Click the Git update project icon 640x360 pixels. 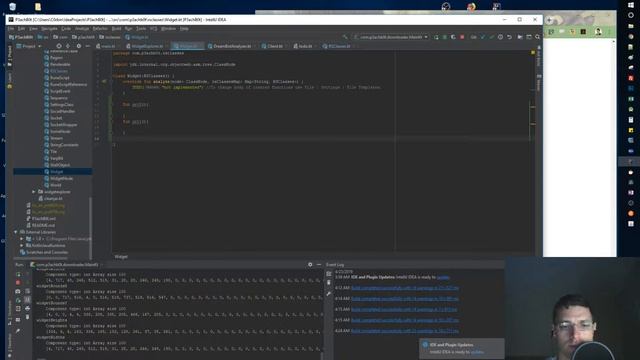(483, 37)
